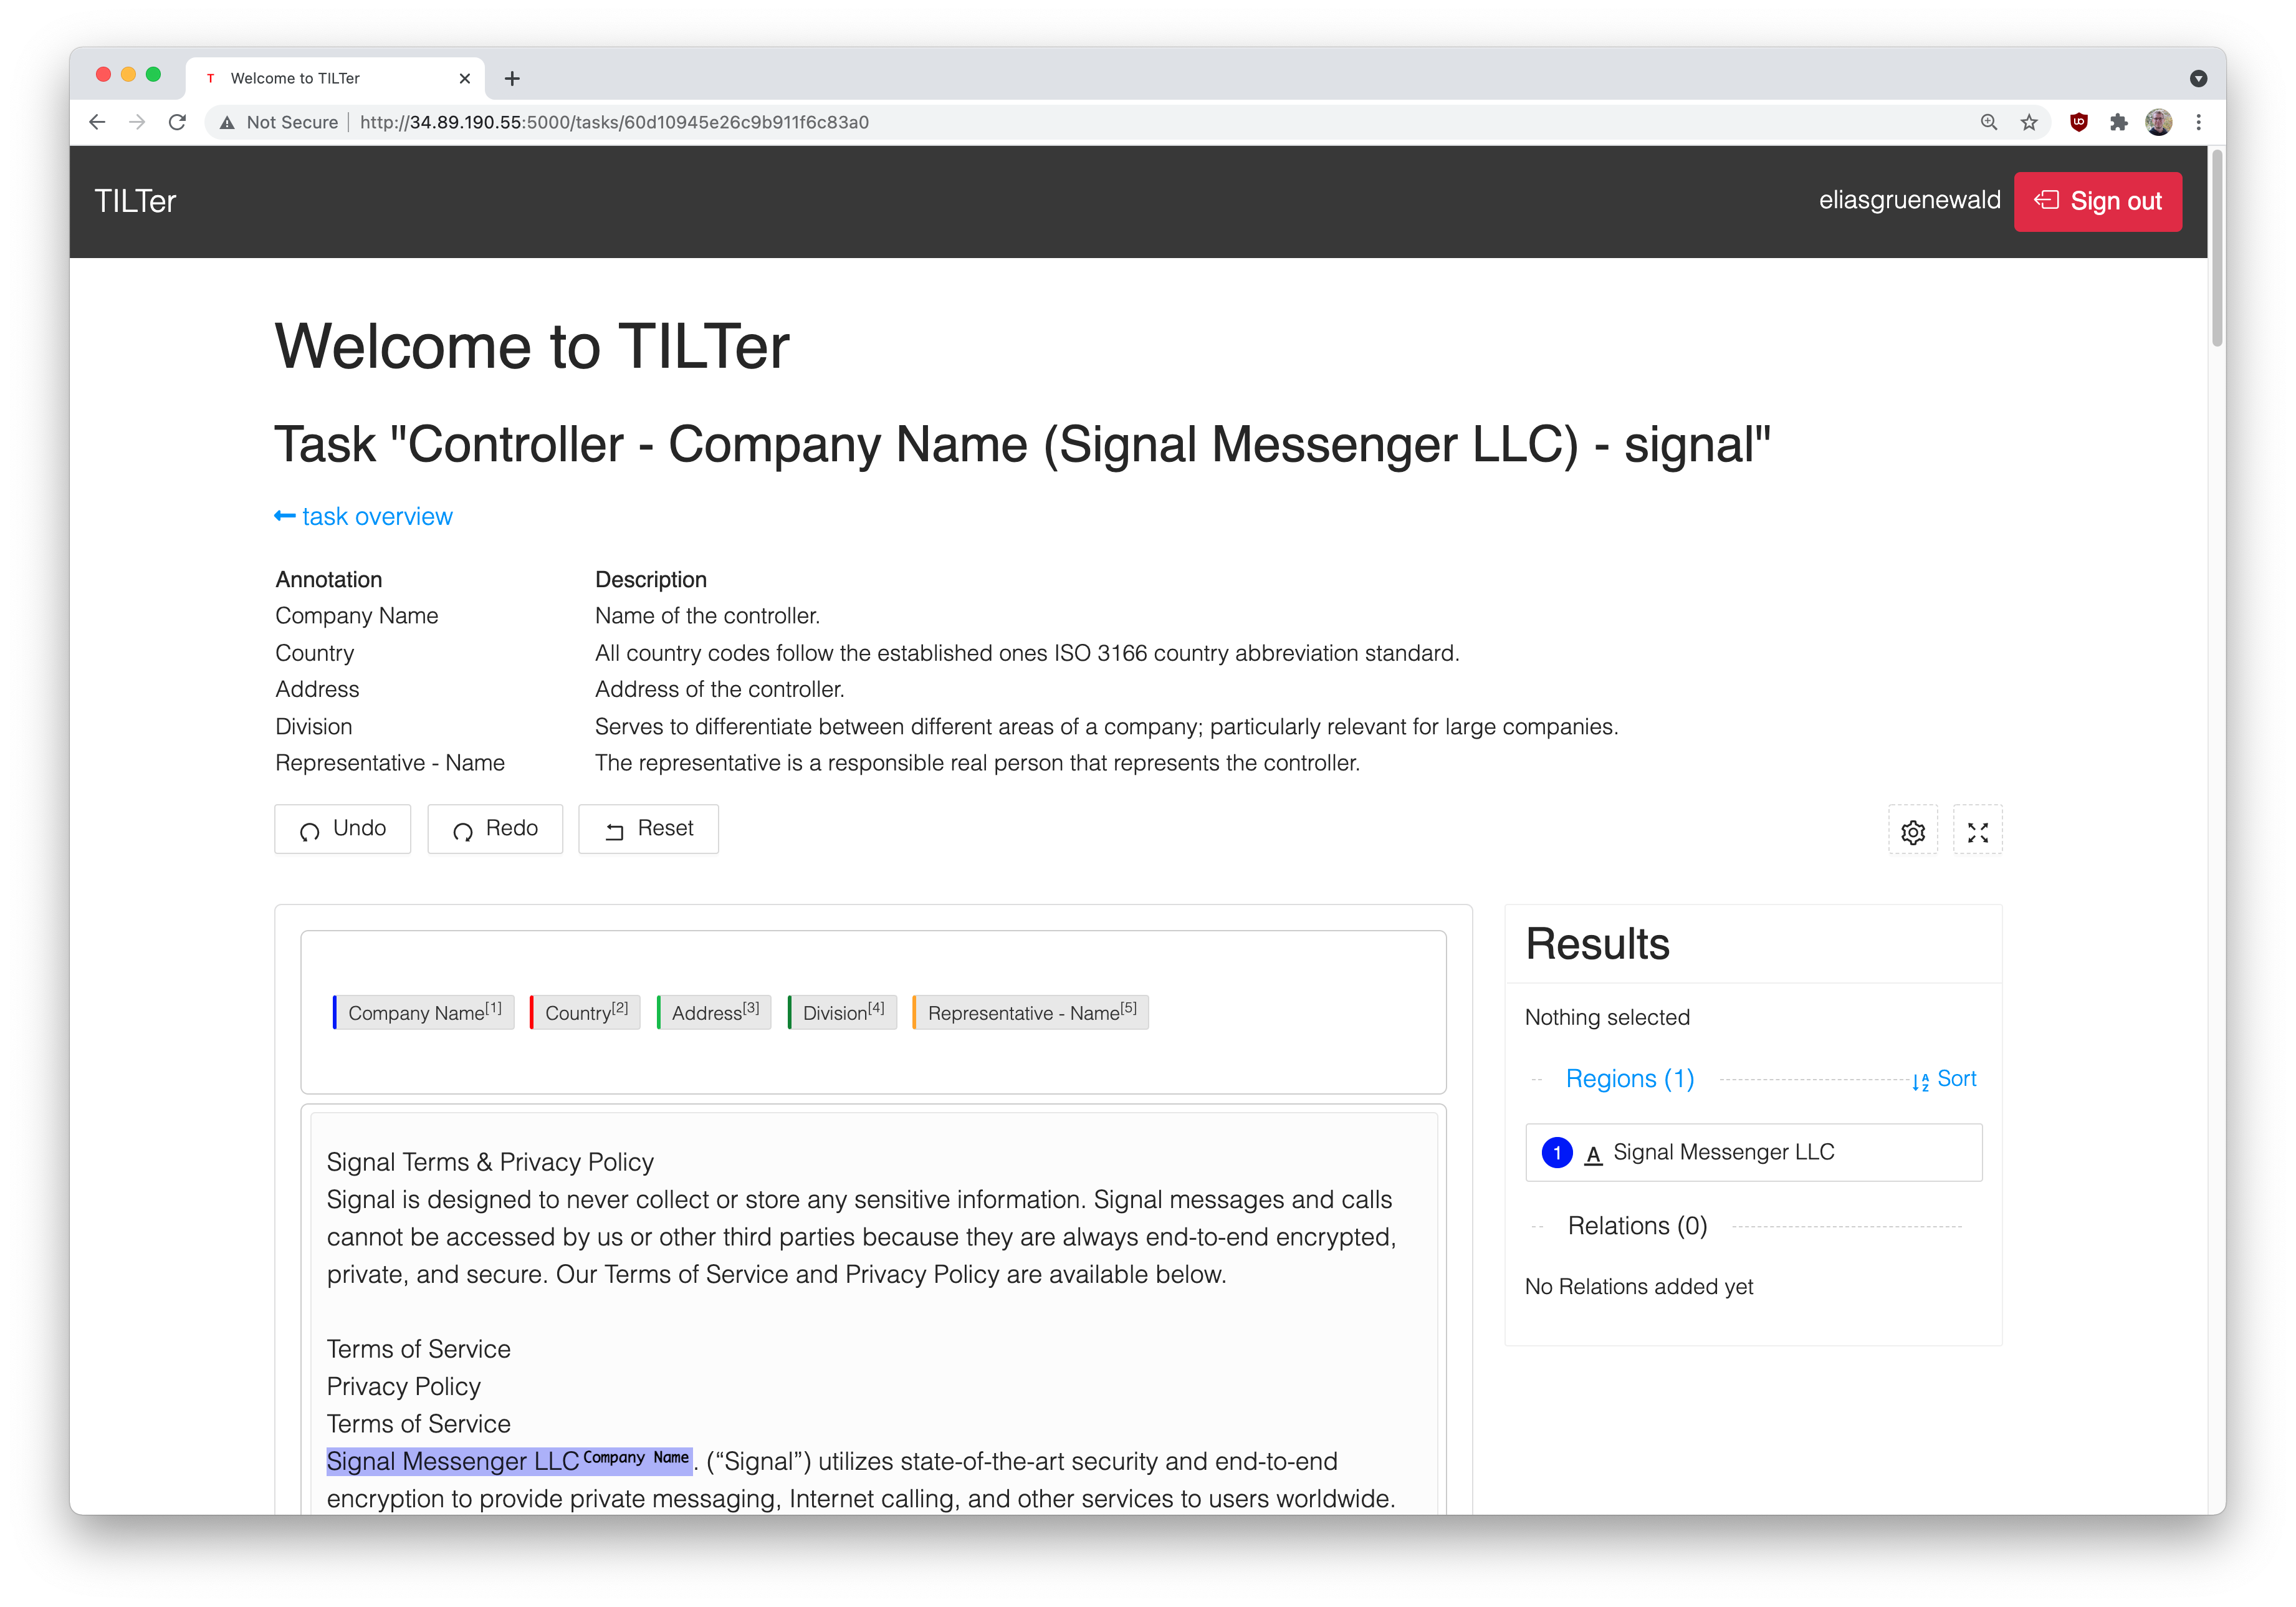Select the Division label color tag

pyautogui.click(x=843, y=1012)
